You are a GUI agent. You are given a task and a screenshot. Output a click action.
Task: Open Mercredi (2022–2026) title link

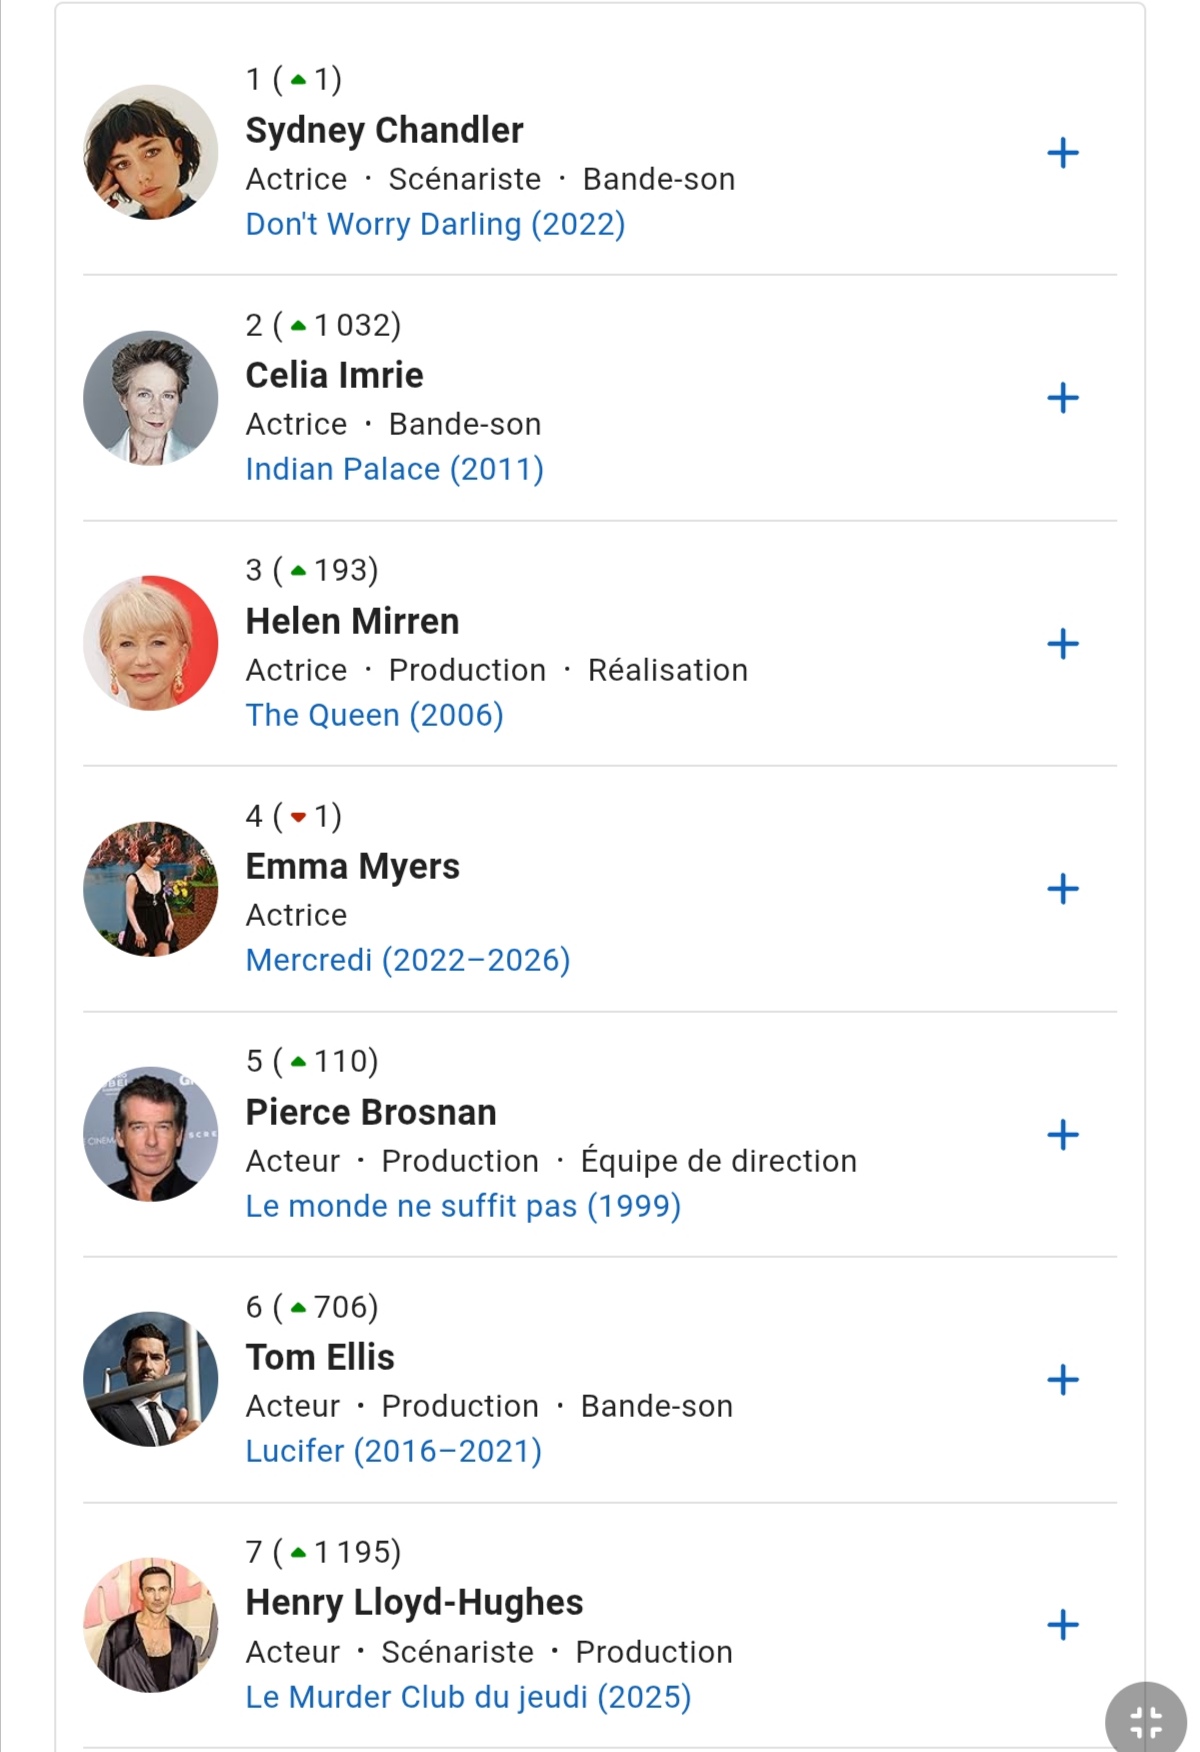(407, 960)
